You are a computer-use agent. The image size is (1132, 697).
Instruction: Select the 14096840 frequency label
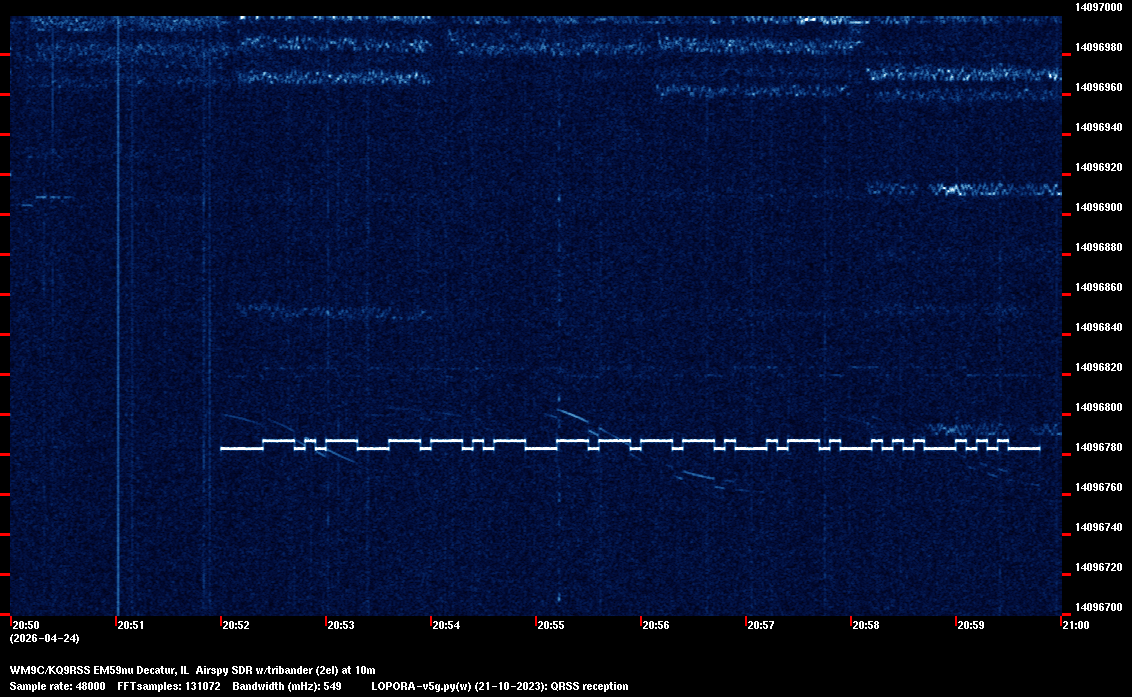[x=1098, y=327]
